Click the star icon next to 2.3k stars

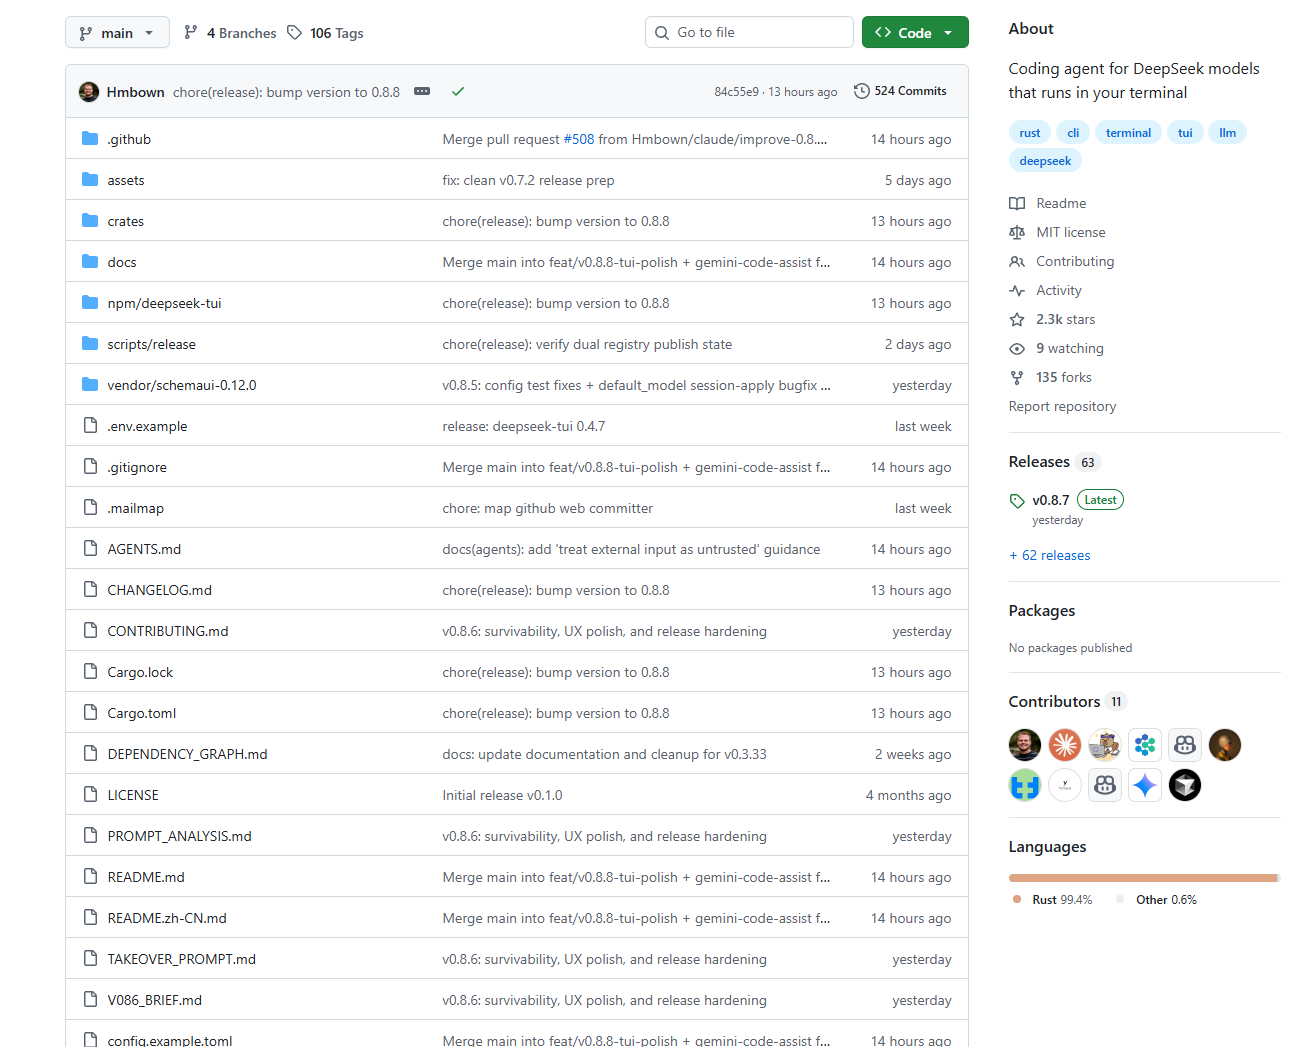(1017, 319)
